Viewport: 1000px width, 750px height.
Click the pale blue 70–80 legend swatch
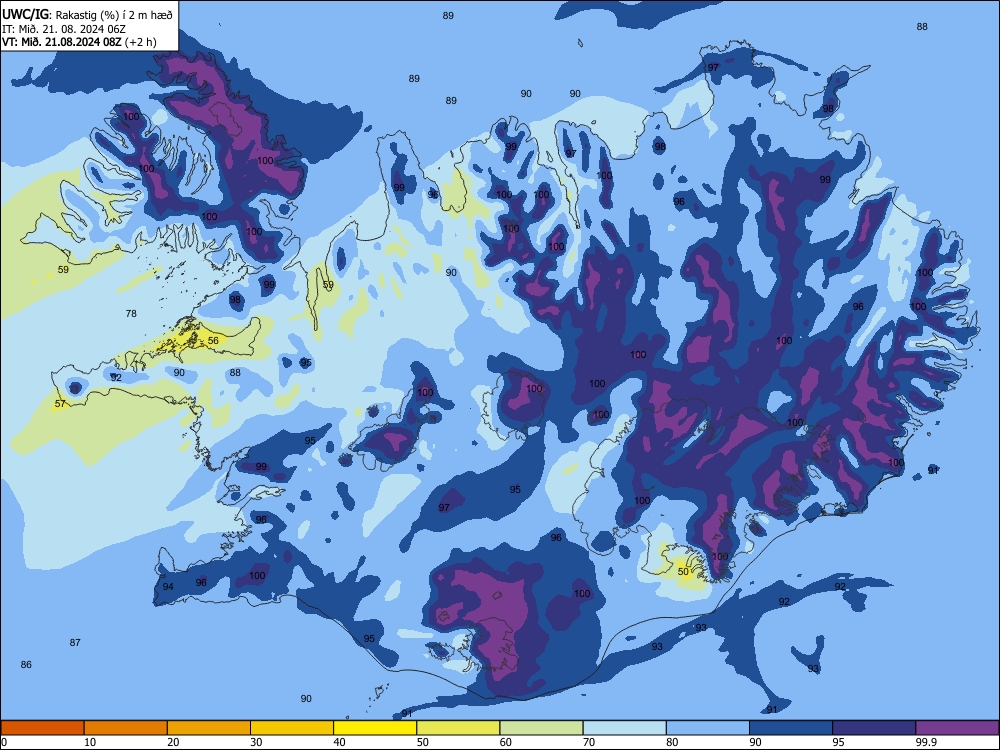point(625,728)
